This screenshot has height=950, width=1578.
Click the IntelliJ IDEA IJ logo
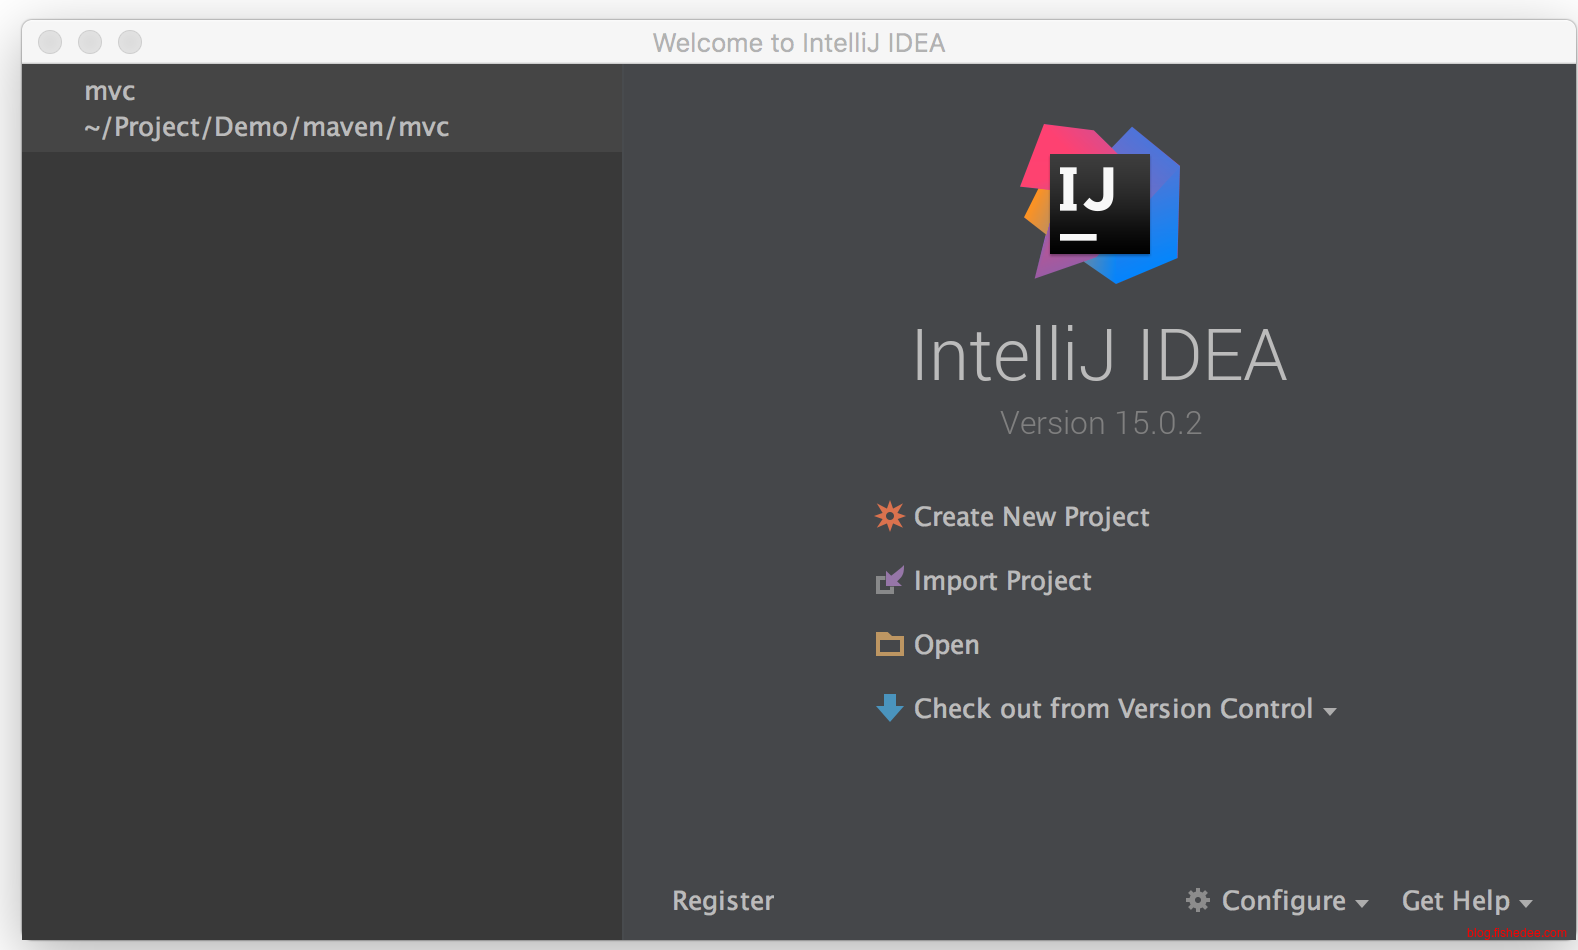(x=1100, y=204)
